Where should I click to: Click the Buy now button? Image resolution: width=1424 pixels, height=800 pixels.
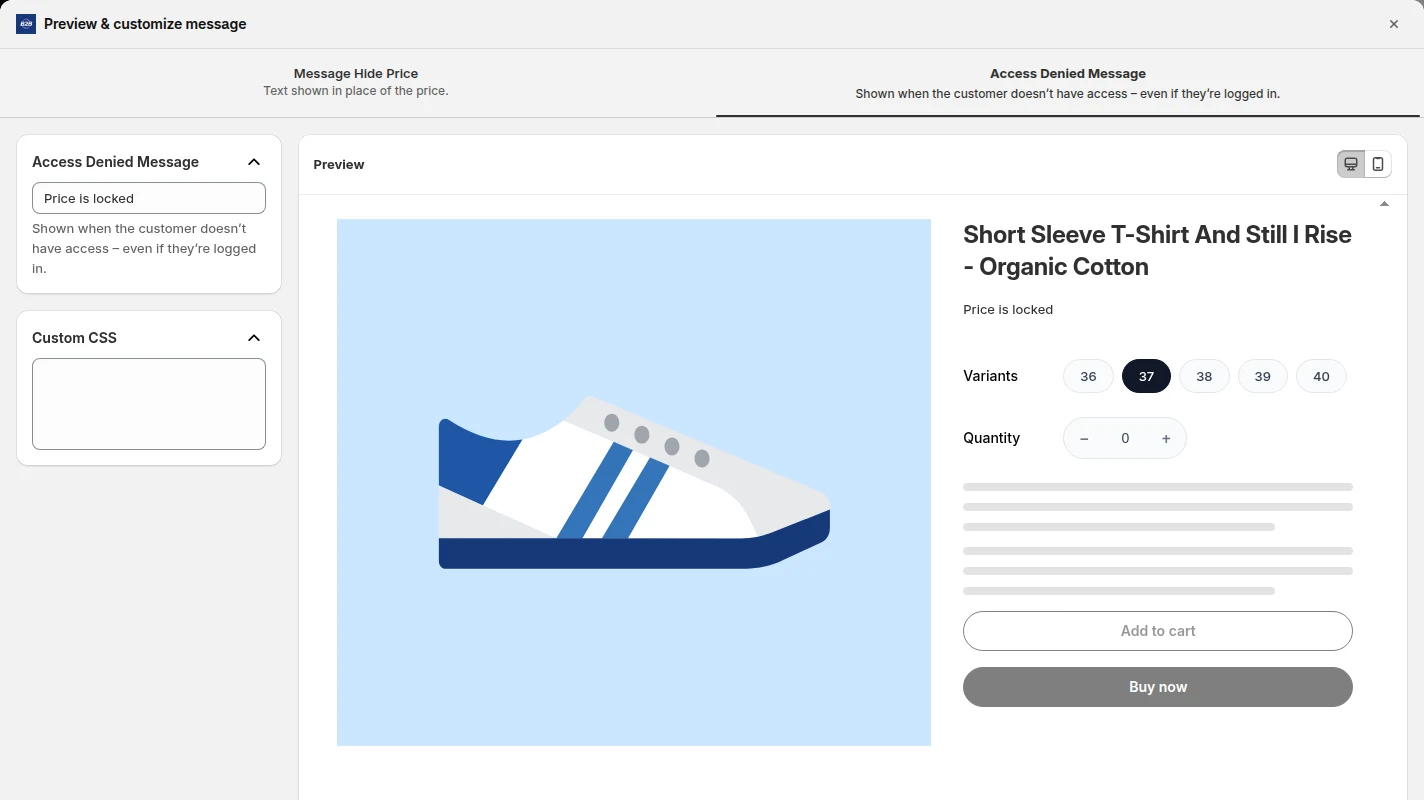(1158, 687)
